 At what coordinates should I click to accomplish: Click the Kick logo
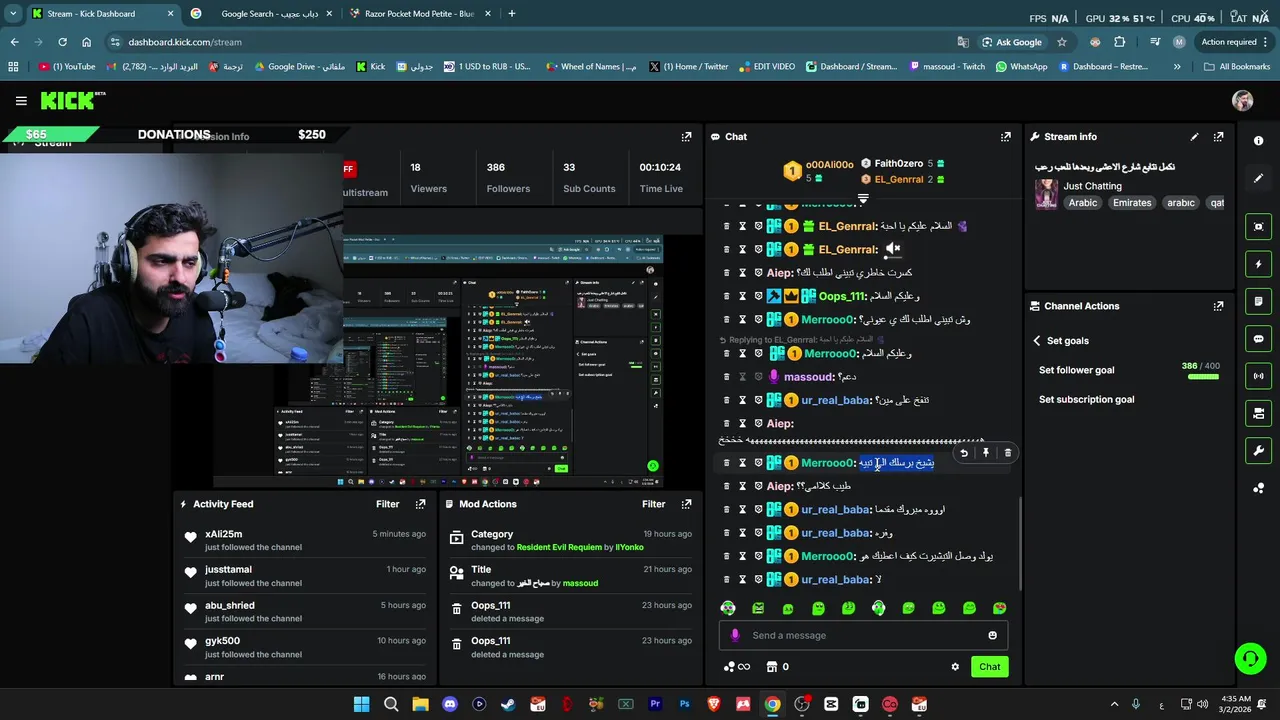[x=72, y=100]
